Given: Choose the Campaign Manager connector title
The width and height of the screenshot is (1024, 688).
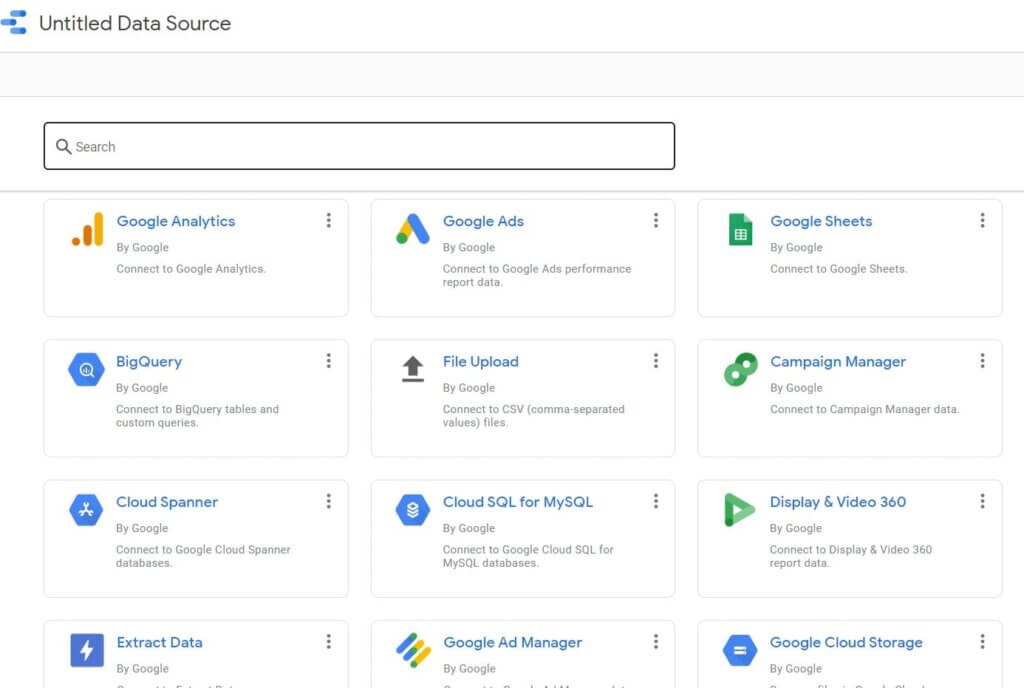Looking at the screenshot, I should click(x=838, y=362).
